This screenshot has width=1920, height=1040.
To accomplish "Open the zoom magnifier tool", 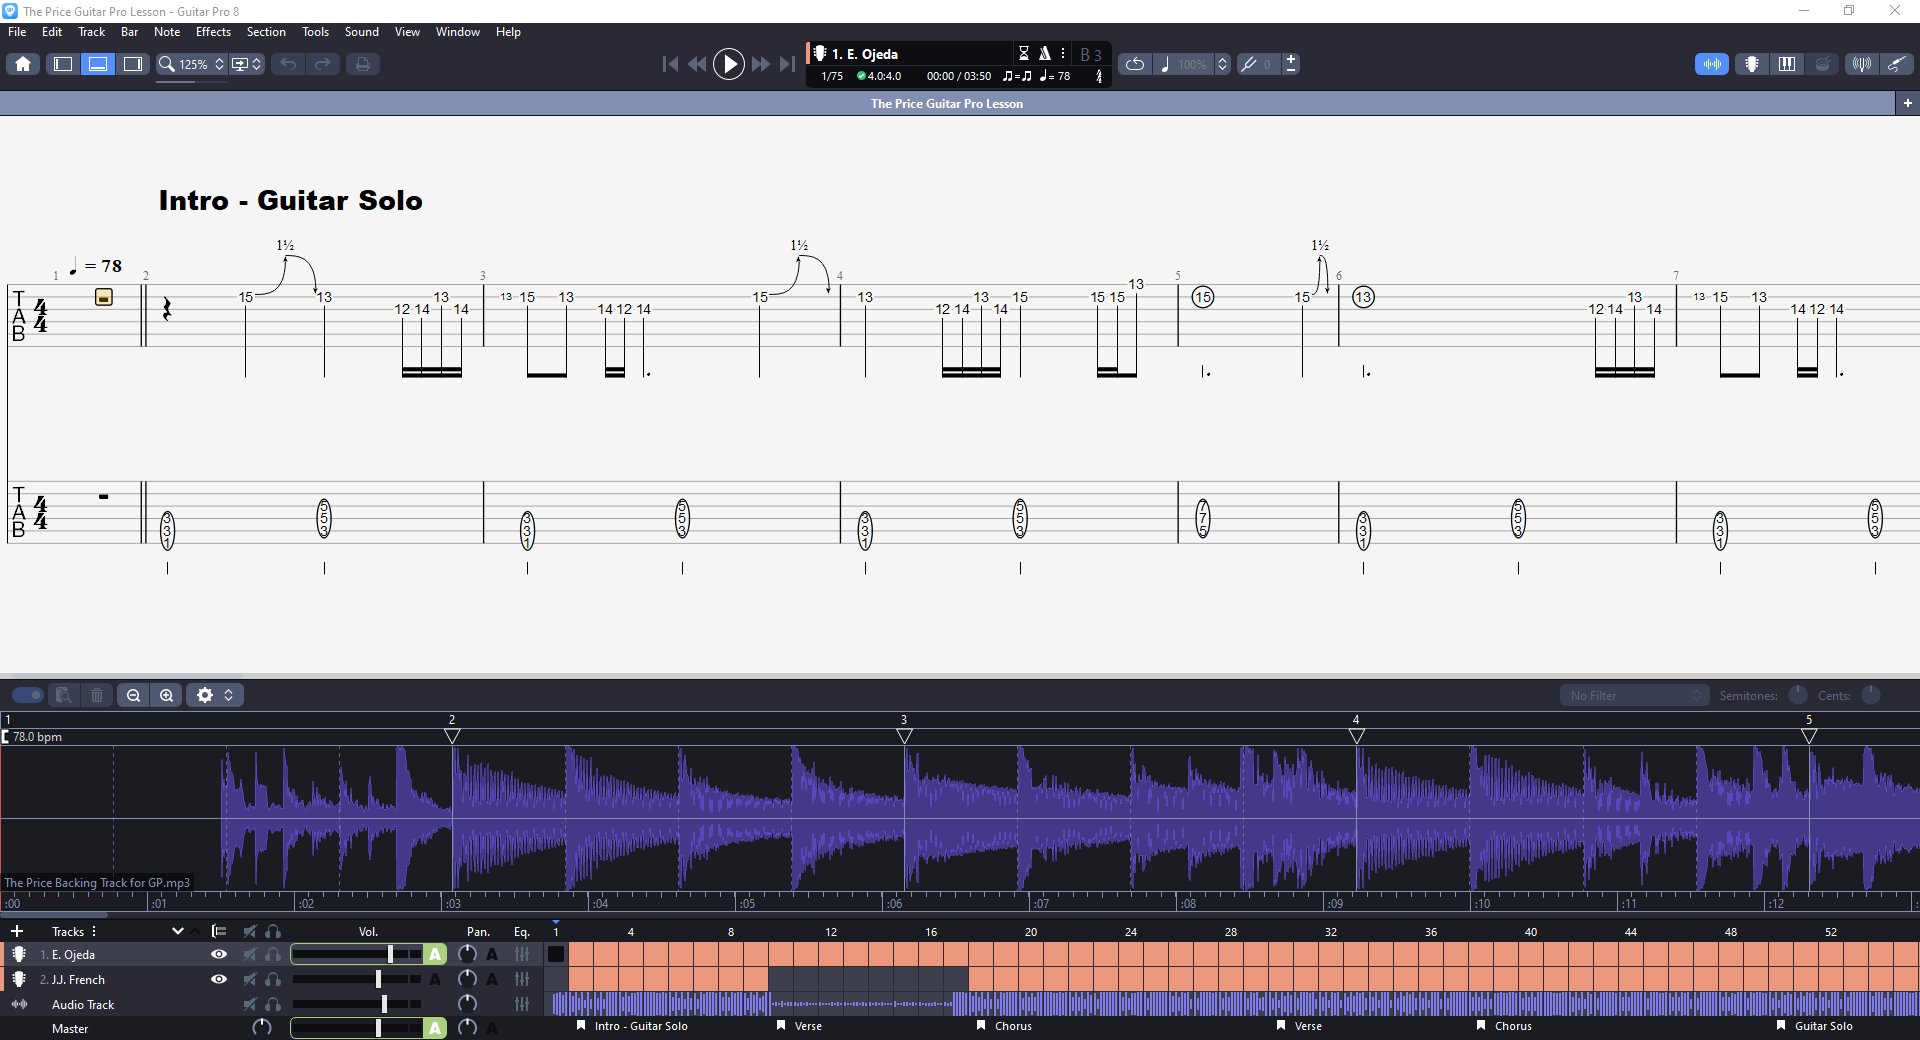I will pos(167,64).
